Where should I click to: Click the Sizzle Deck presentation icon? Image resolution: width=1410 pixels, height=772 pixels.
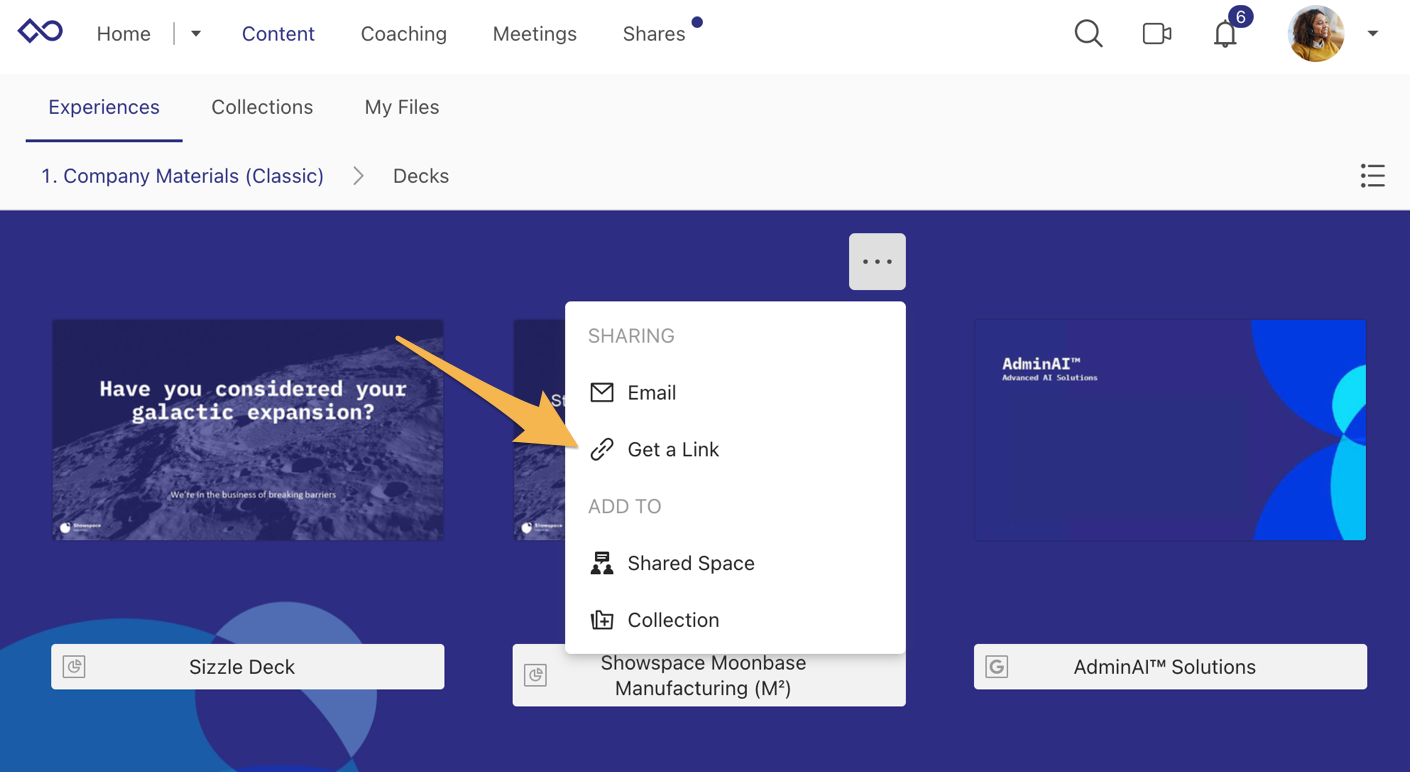coord(74,667)
